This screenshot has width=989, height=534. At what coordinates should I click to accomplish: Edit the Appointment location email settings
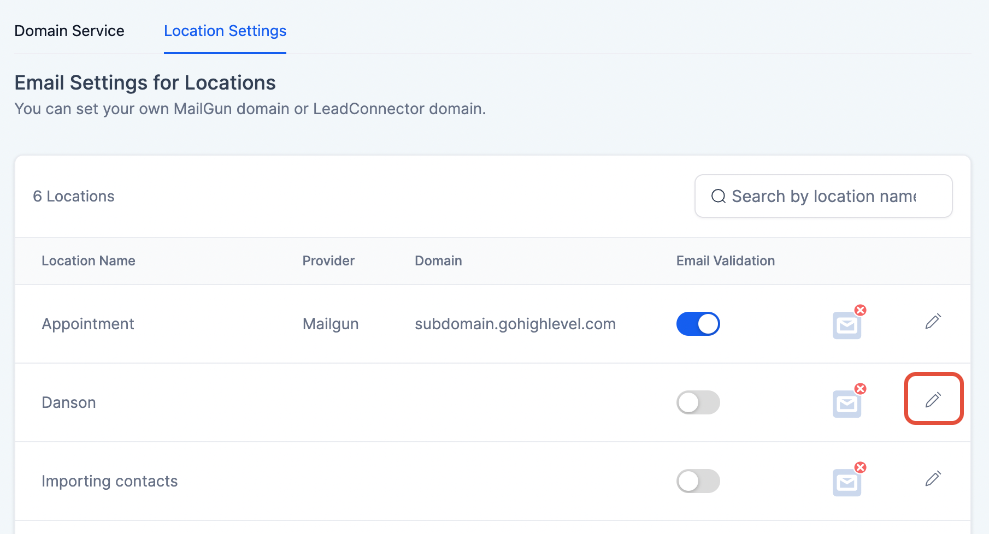[933, 322]
